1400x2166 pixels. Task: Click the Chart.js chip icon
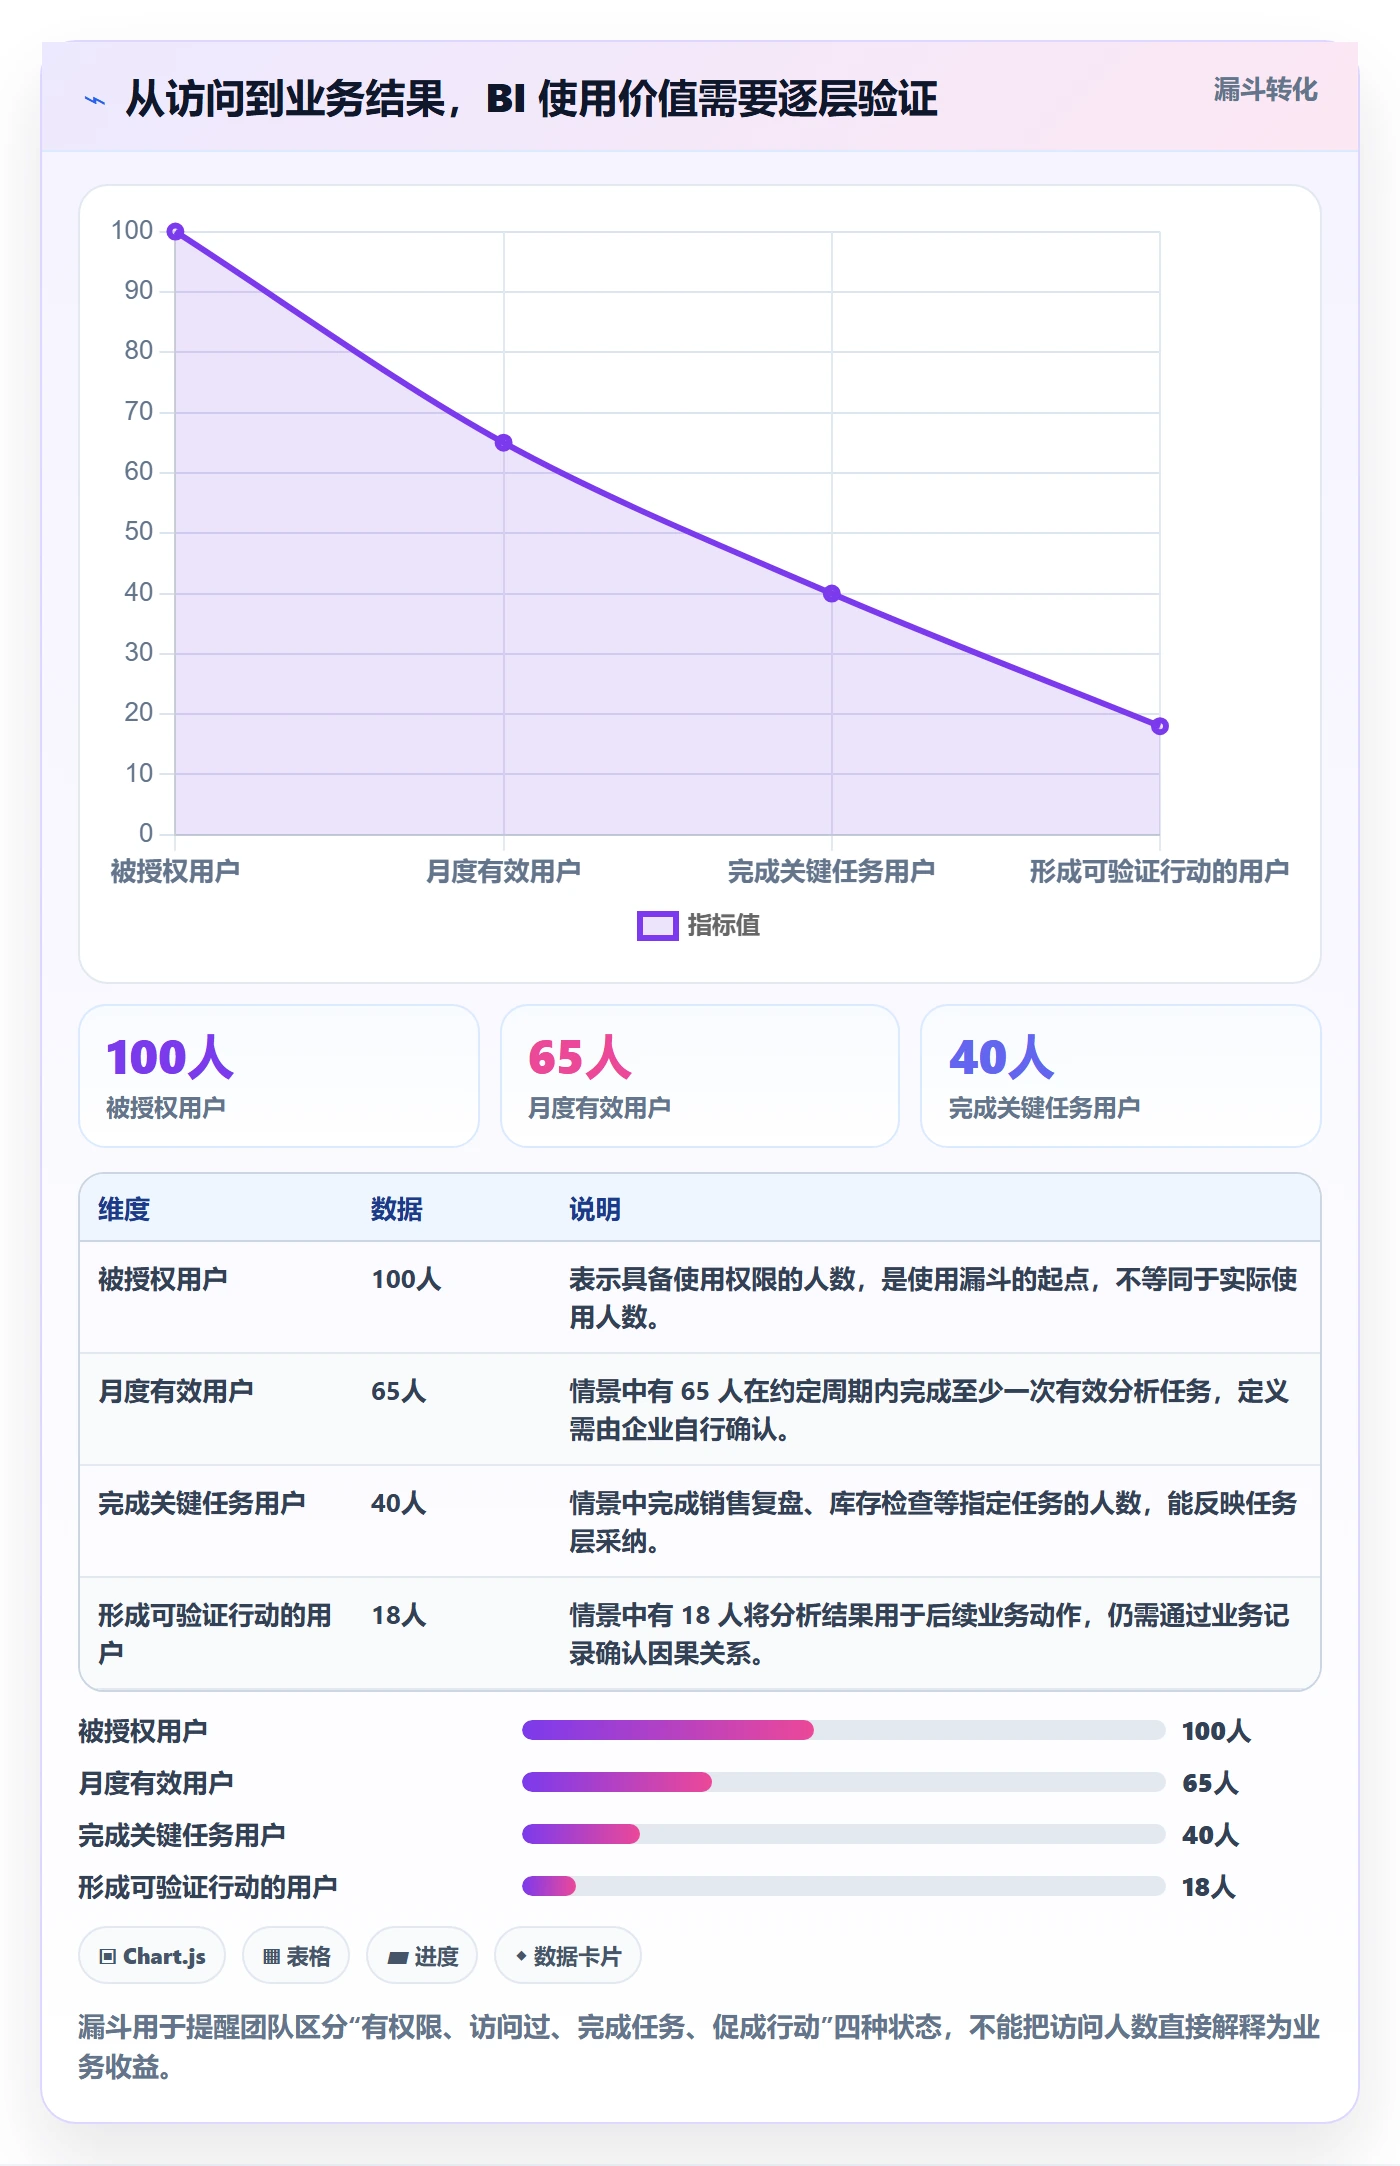click(x=108, y=1957)
